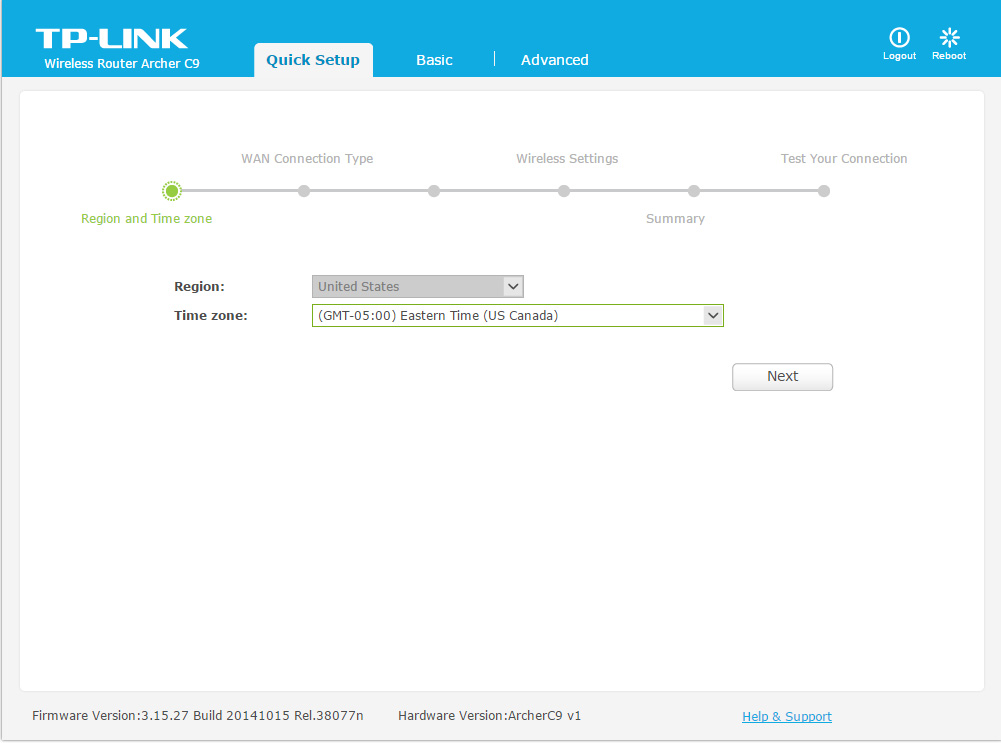
Task: Click the step dot under Wireless Settings
Action: click(x=564, y=191)
